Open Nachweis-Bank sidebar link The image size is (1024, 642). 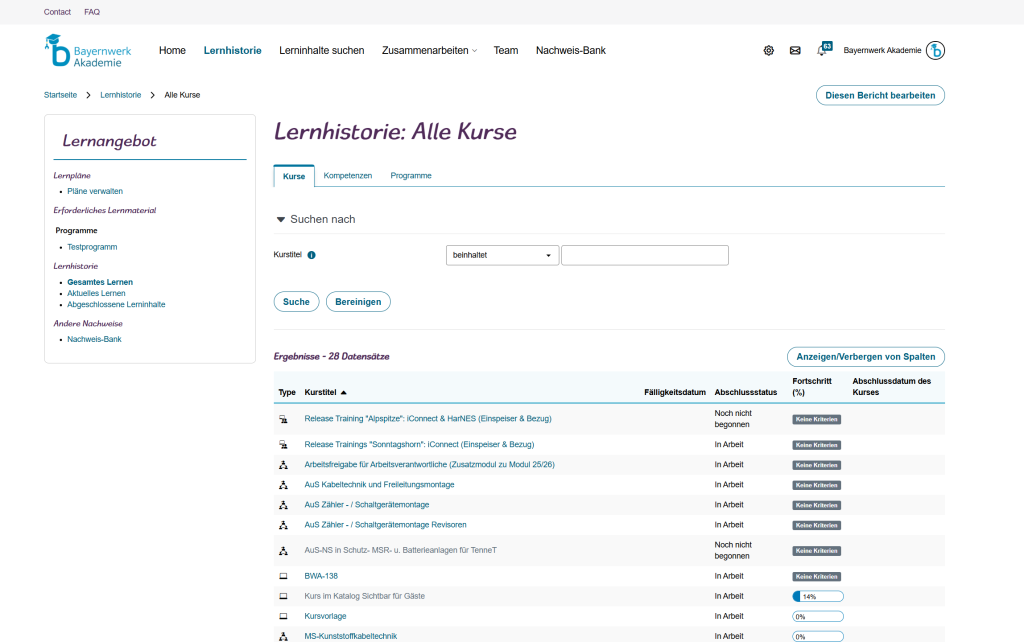[94, 339]
